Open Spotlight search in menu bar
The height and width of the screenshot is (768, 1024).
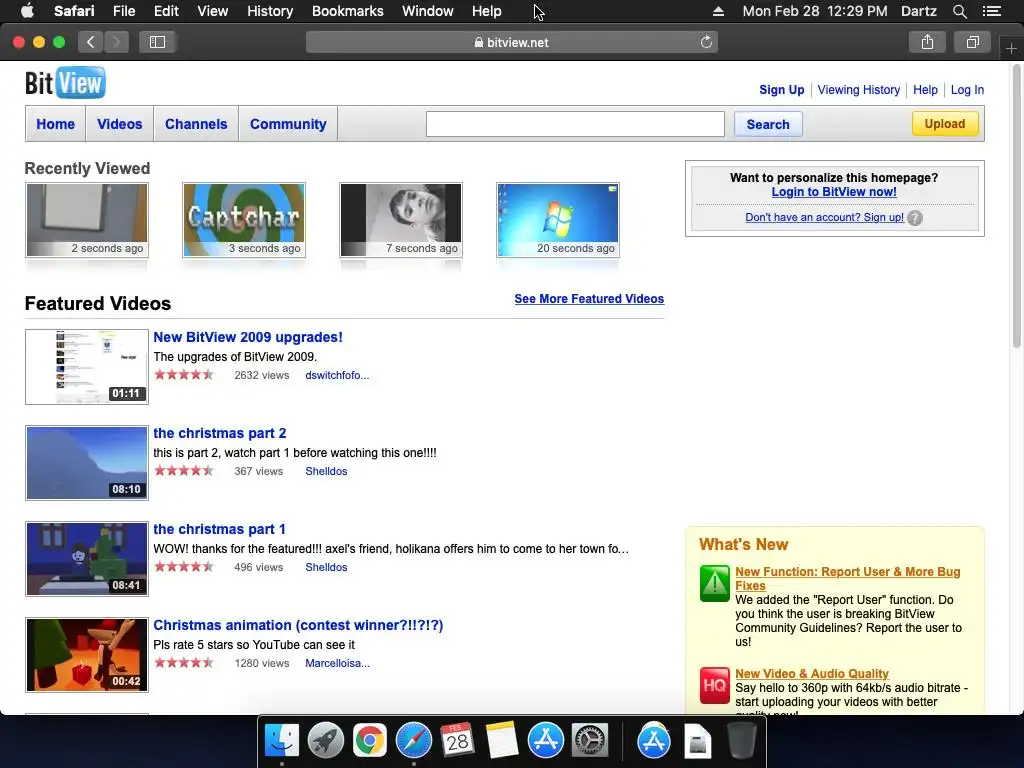(959, 11)
